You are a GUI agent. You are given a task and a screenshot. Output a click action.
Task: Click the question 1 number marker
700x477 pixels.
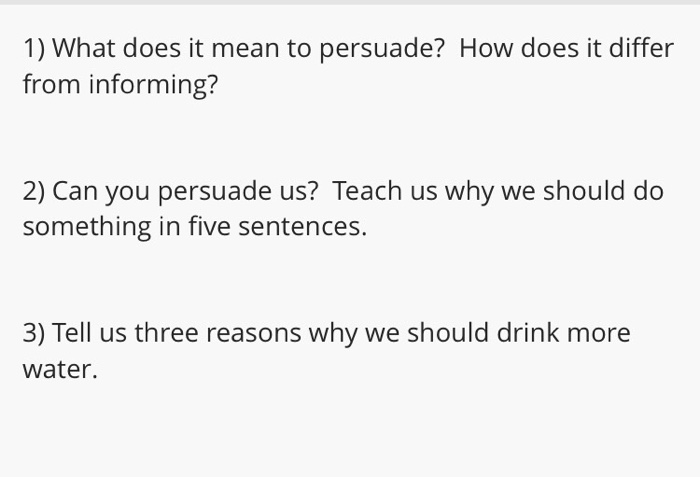tap(34, 48)
